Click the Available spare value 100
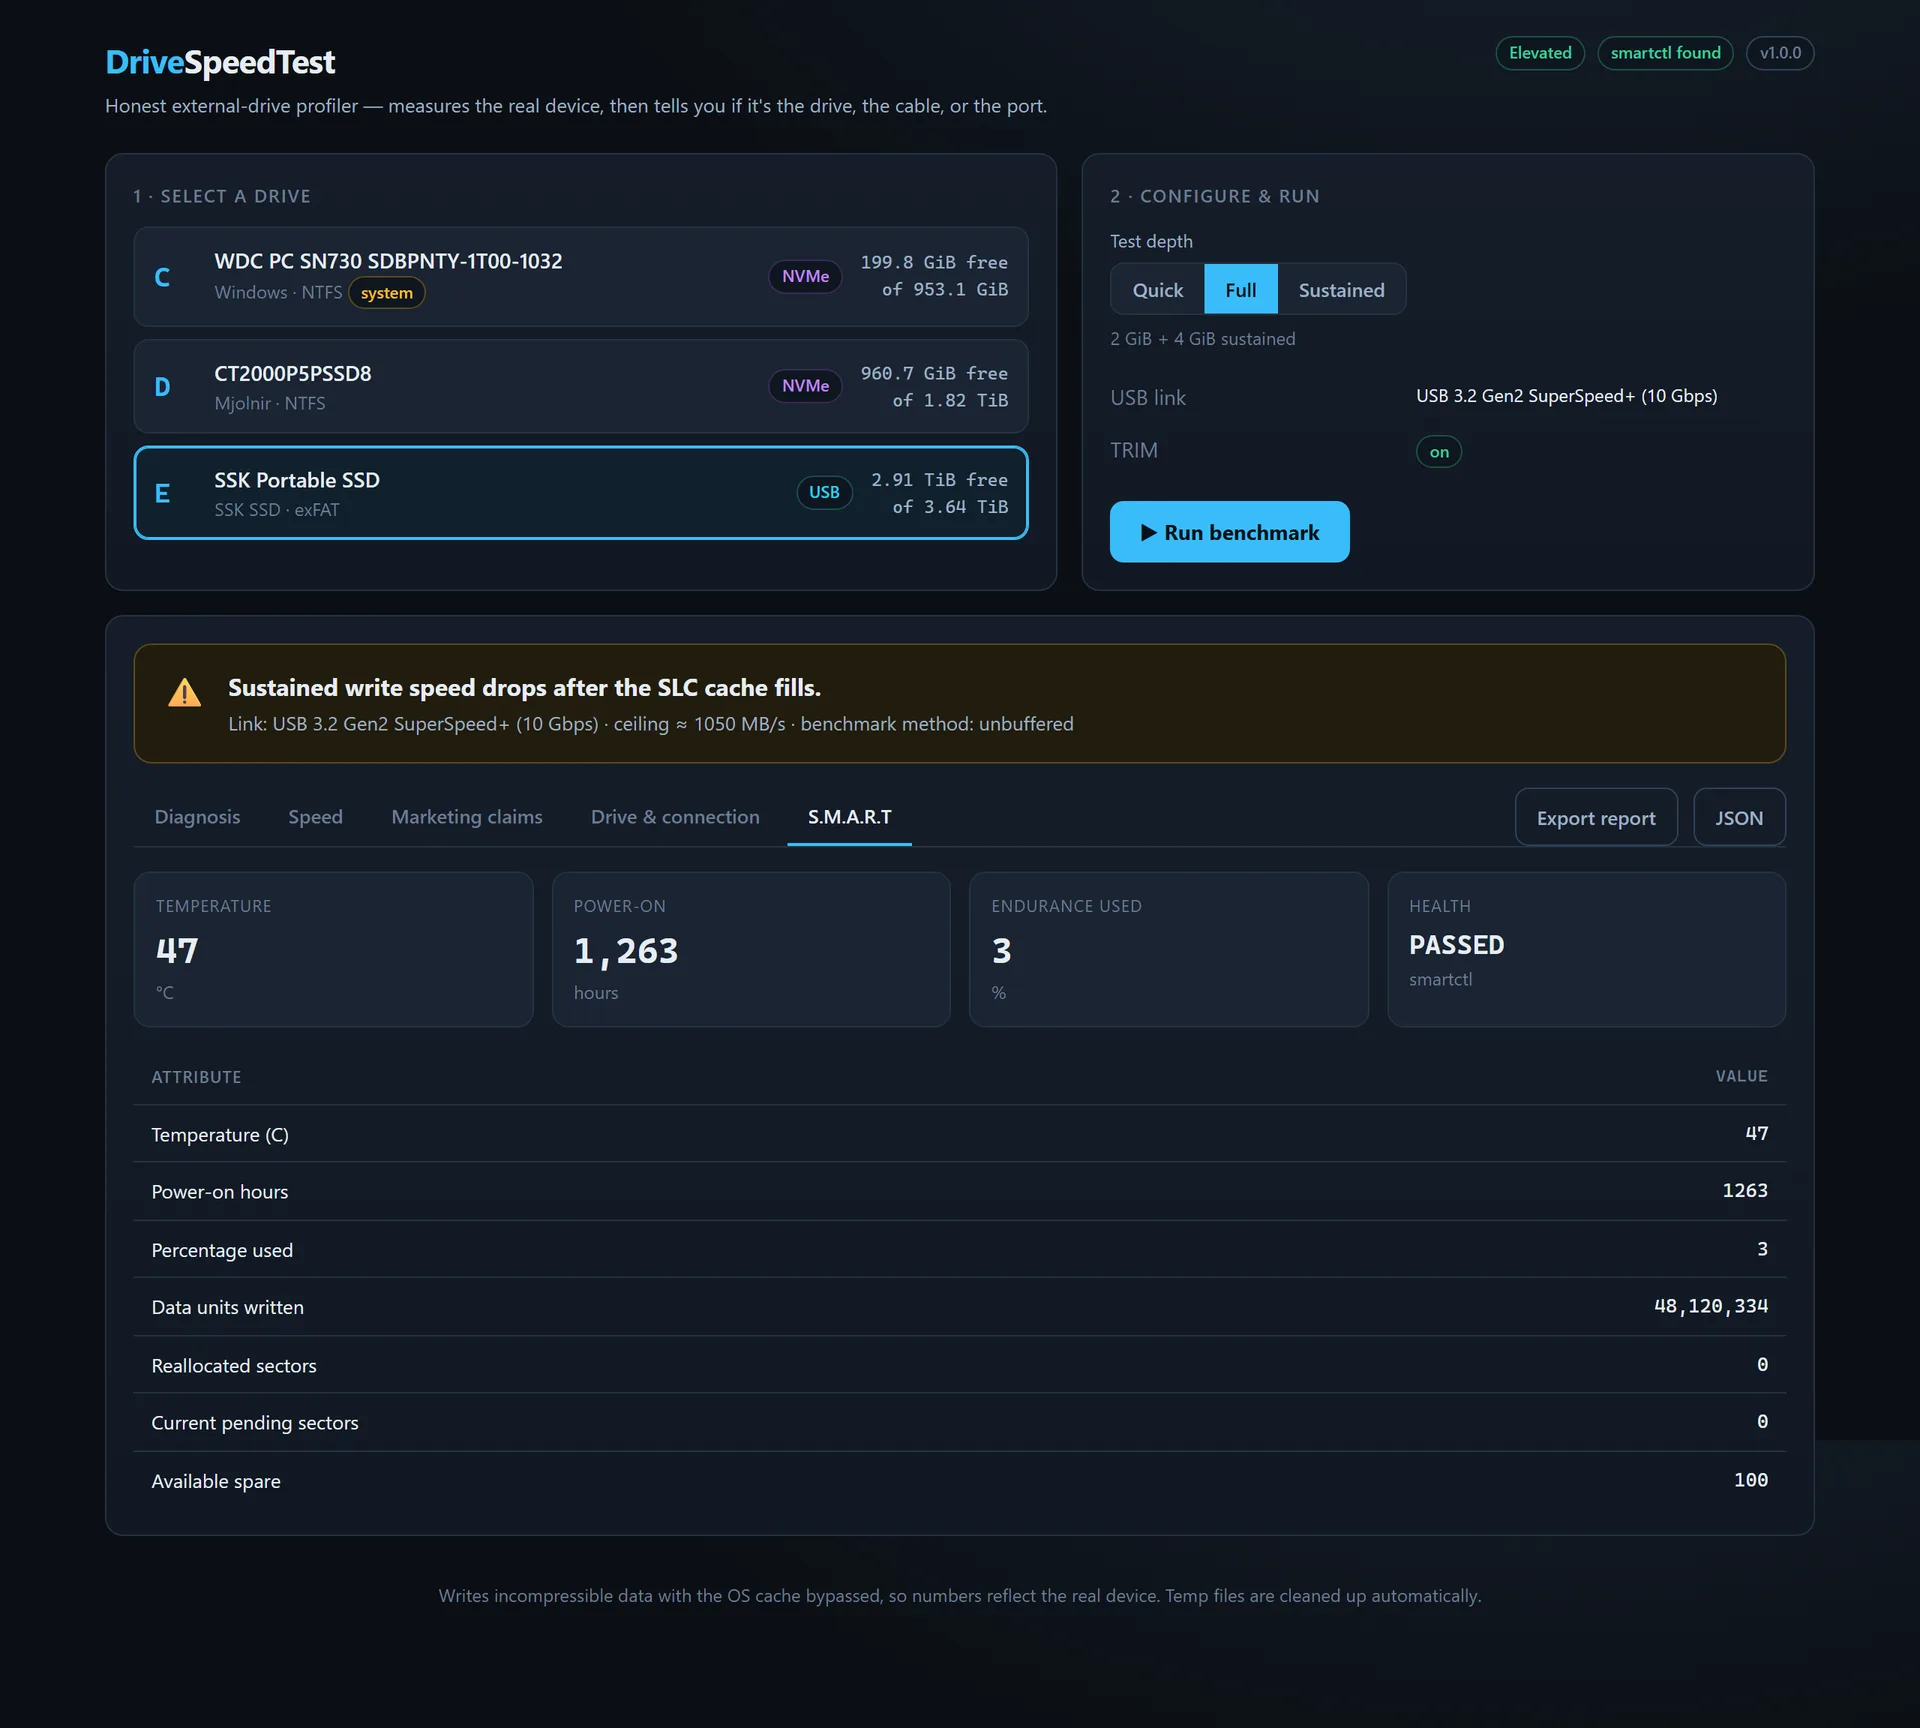1920x1728 pixels. coord(1751,1480)
